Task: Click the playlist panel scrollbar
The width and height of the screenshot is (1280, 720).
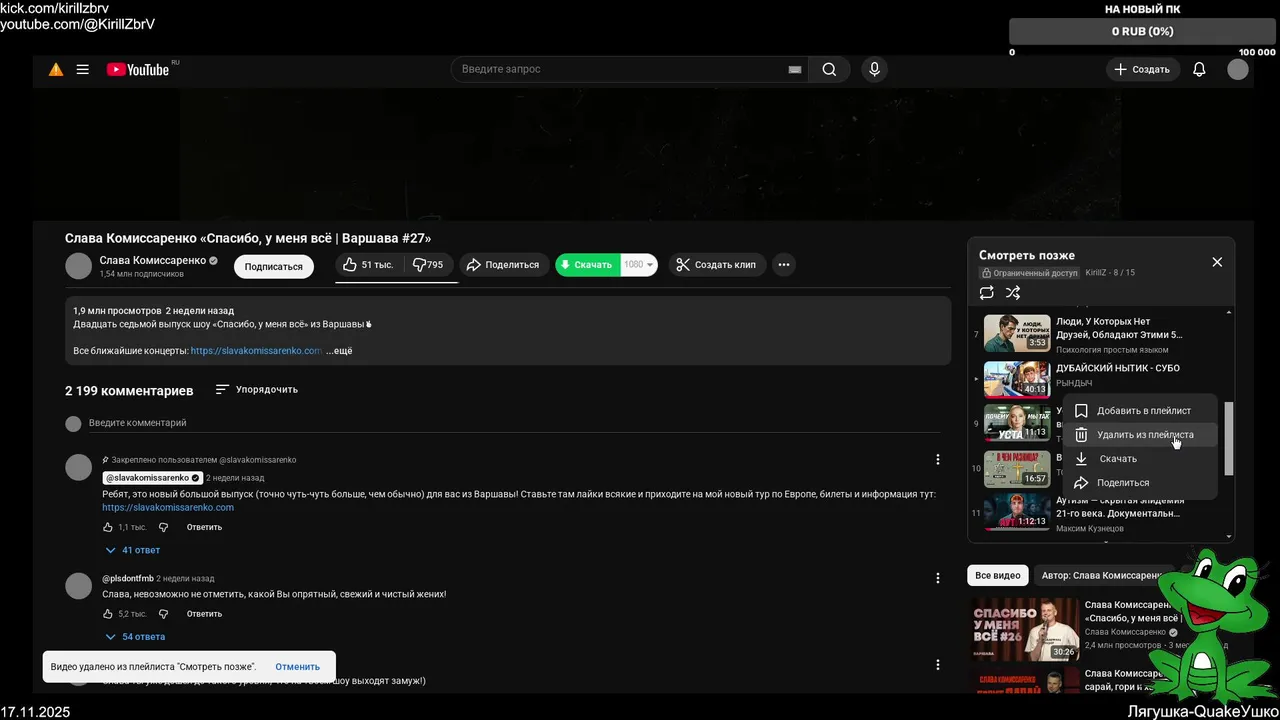Action: point(1230,438)
